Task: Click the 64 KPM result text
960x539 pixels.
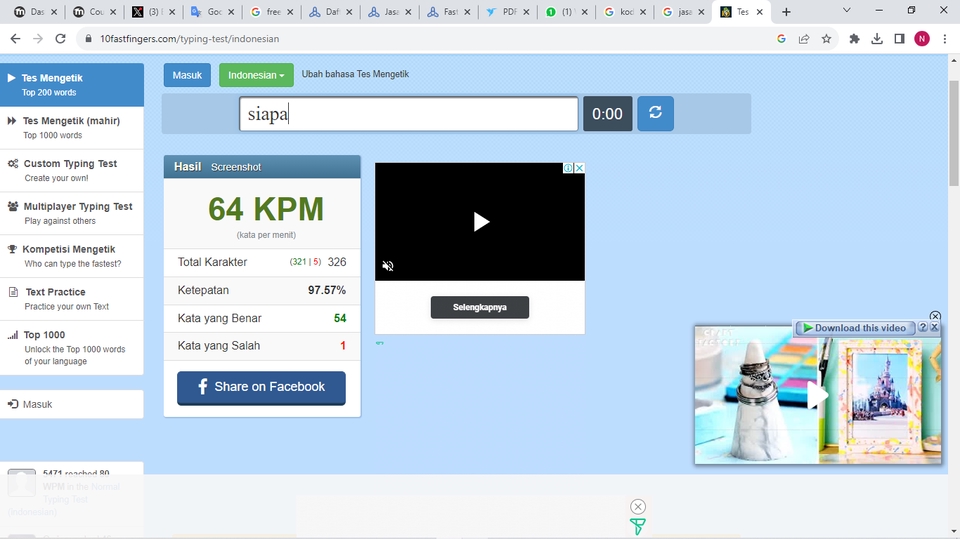Action: (266, 209)
